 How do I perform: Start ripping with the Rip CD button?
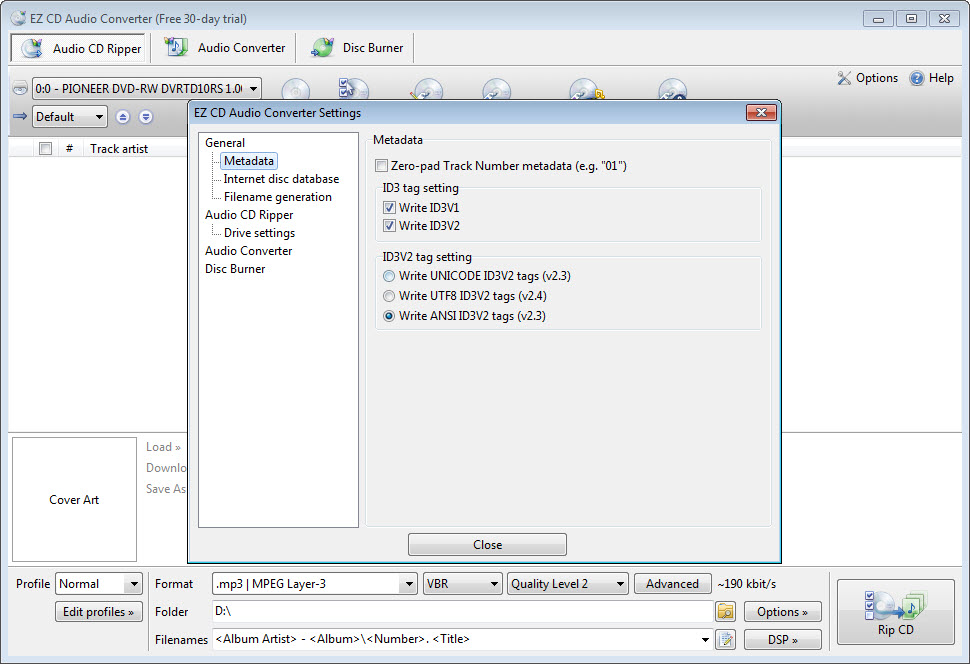click(x=895, y=611)
